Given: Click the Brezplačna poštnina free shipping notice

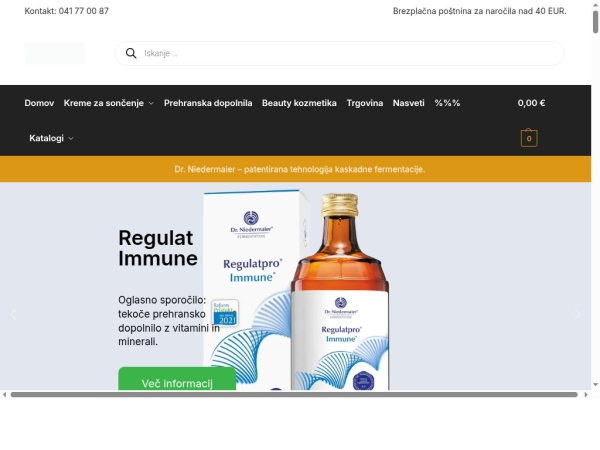Looking at the screenshot, I should pyautogui.click(x=479, y=11).
